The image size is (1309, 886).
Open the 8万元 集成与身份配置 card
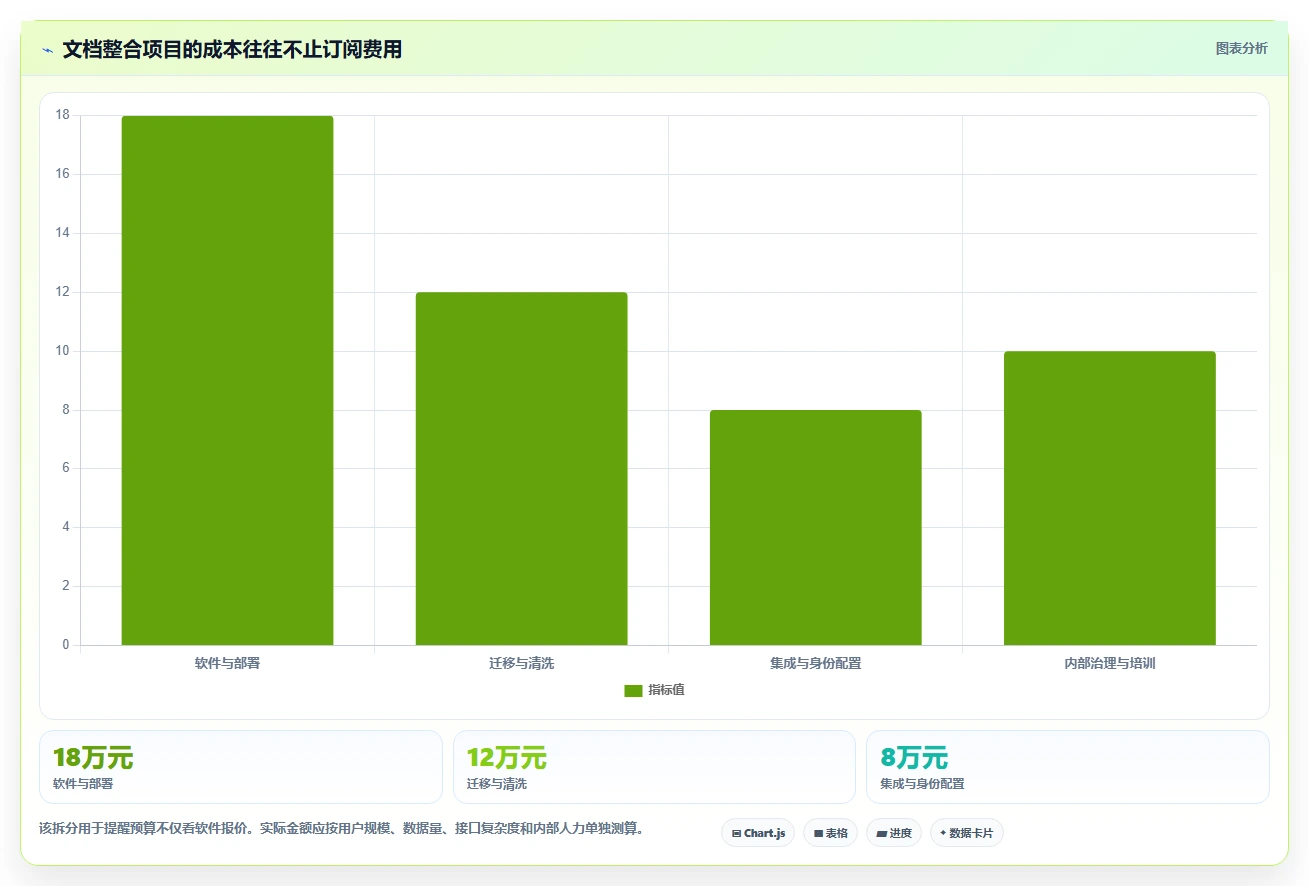pyautogui.click(x=1067, y=767)
